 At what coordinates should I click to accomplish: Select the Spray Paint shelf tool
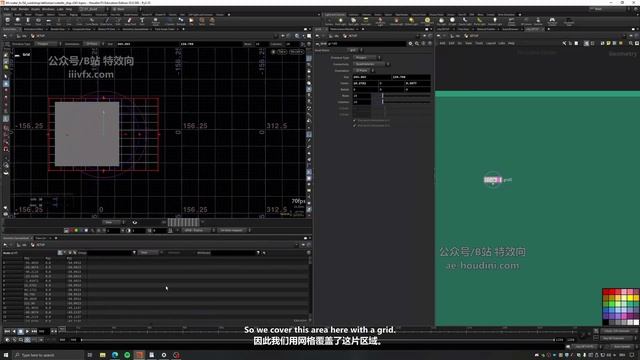(130, 21)
